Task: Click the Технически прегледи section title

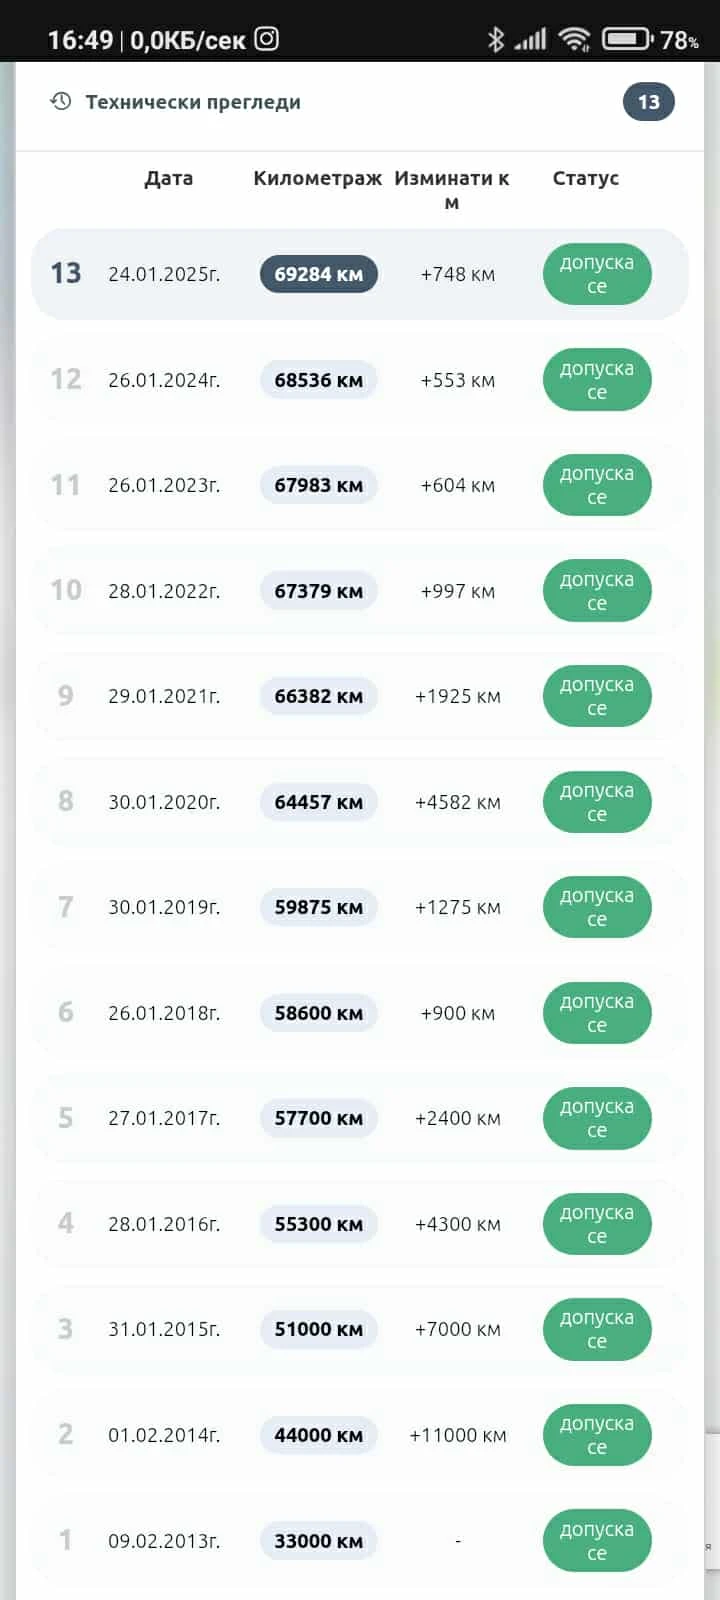Action: 193,102
